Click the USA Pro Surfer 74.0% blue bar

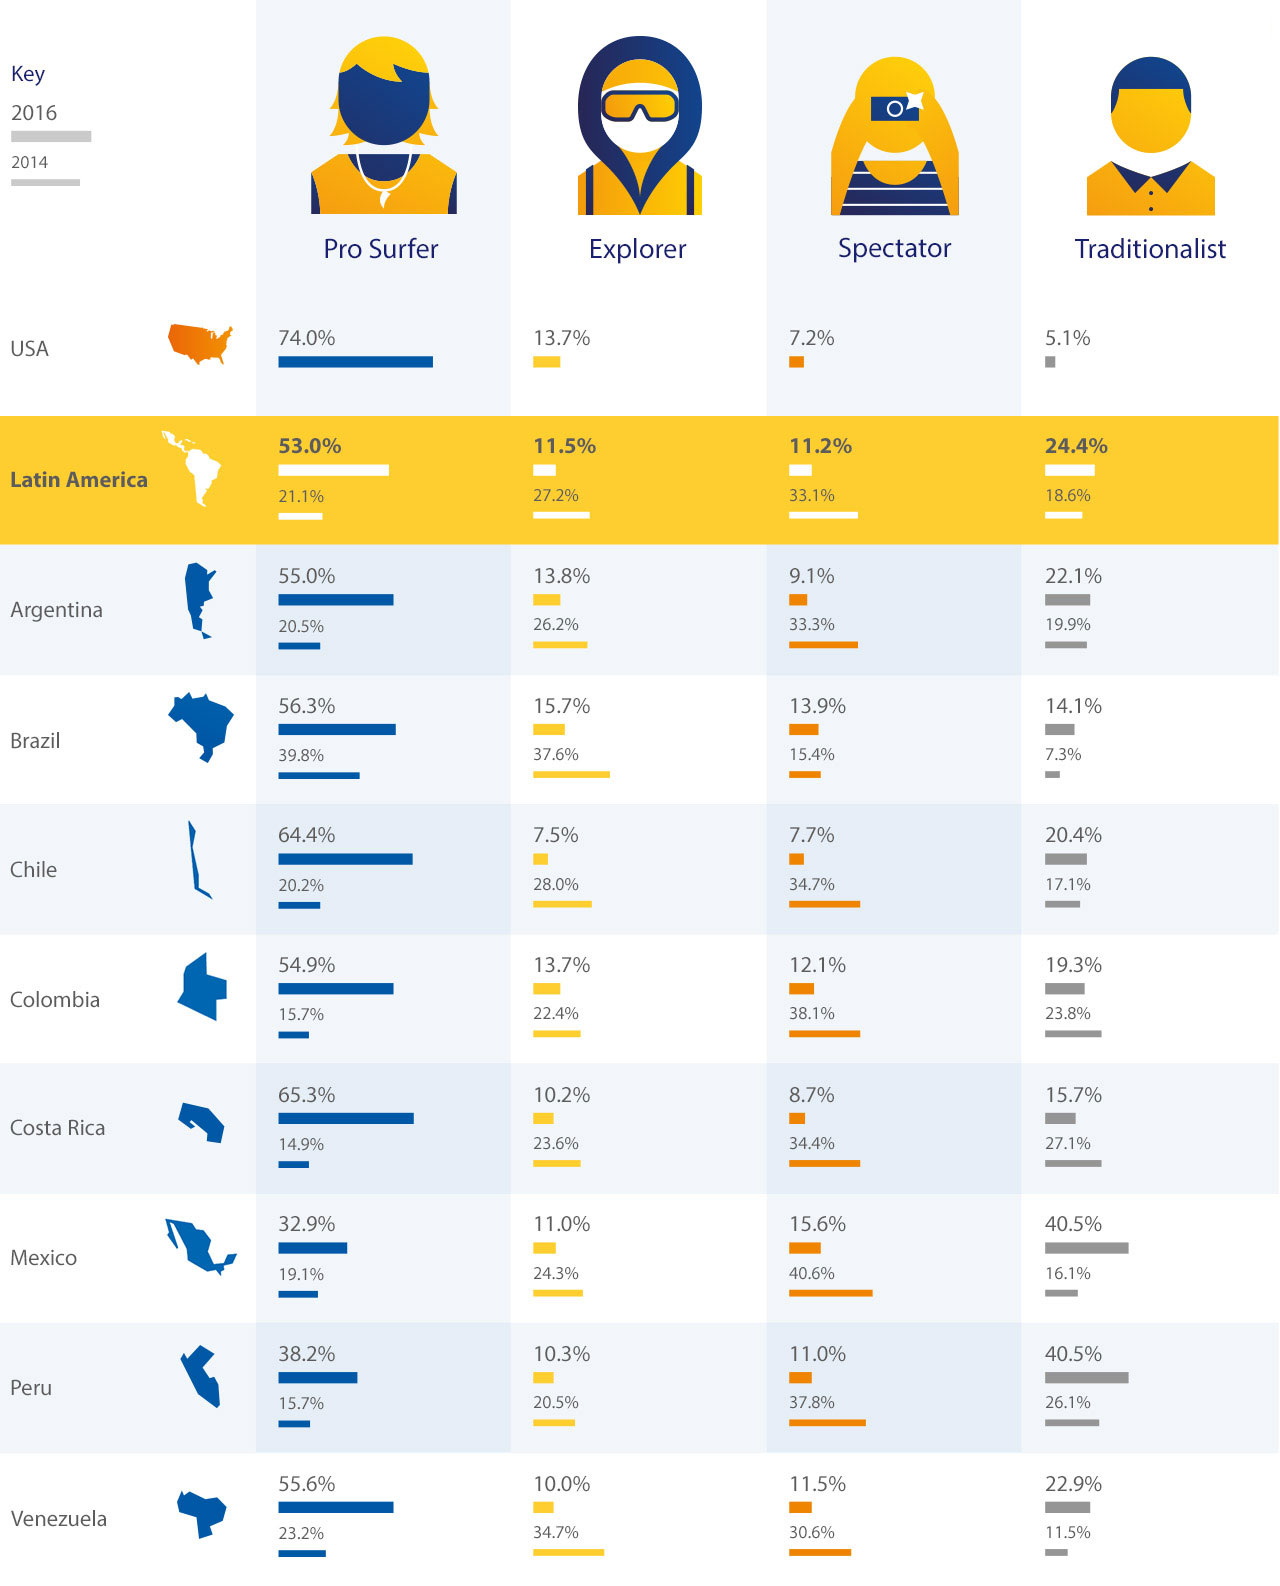[x=355, y=362]
